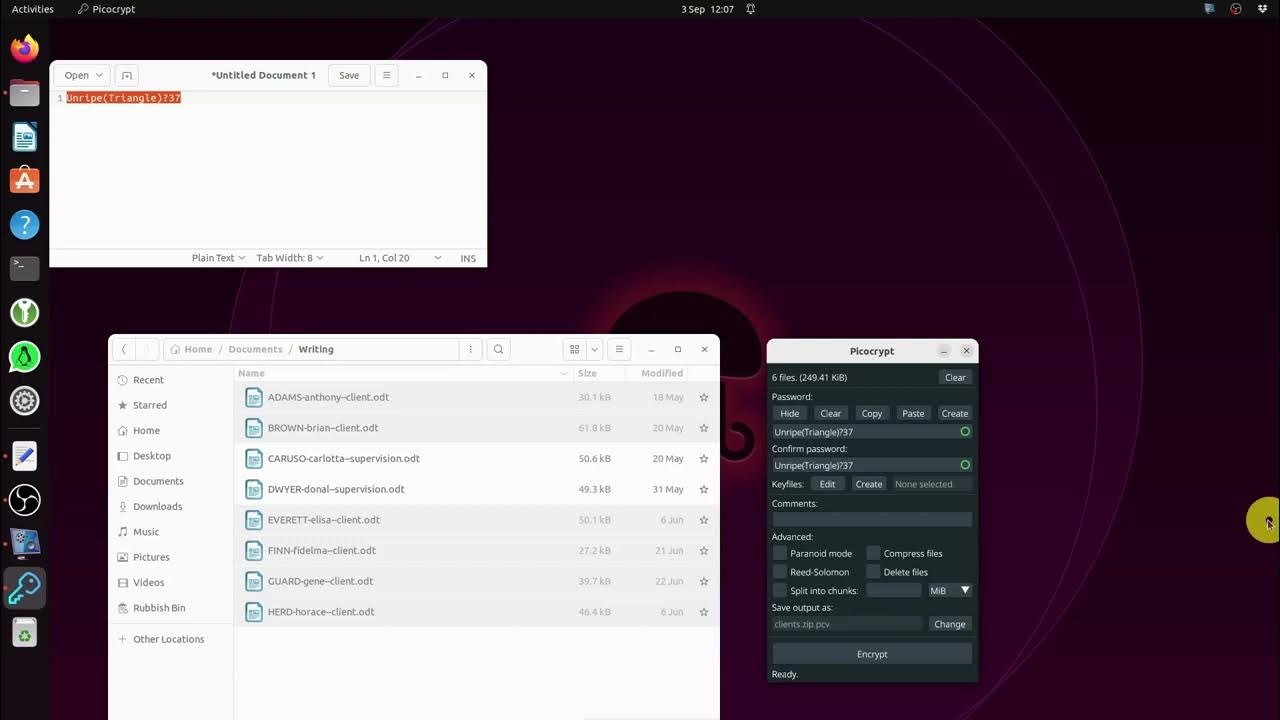Star the HERD-horace--client.odt file
Screen dimensions: 1280x720
(704, 612)
